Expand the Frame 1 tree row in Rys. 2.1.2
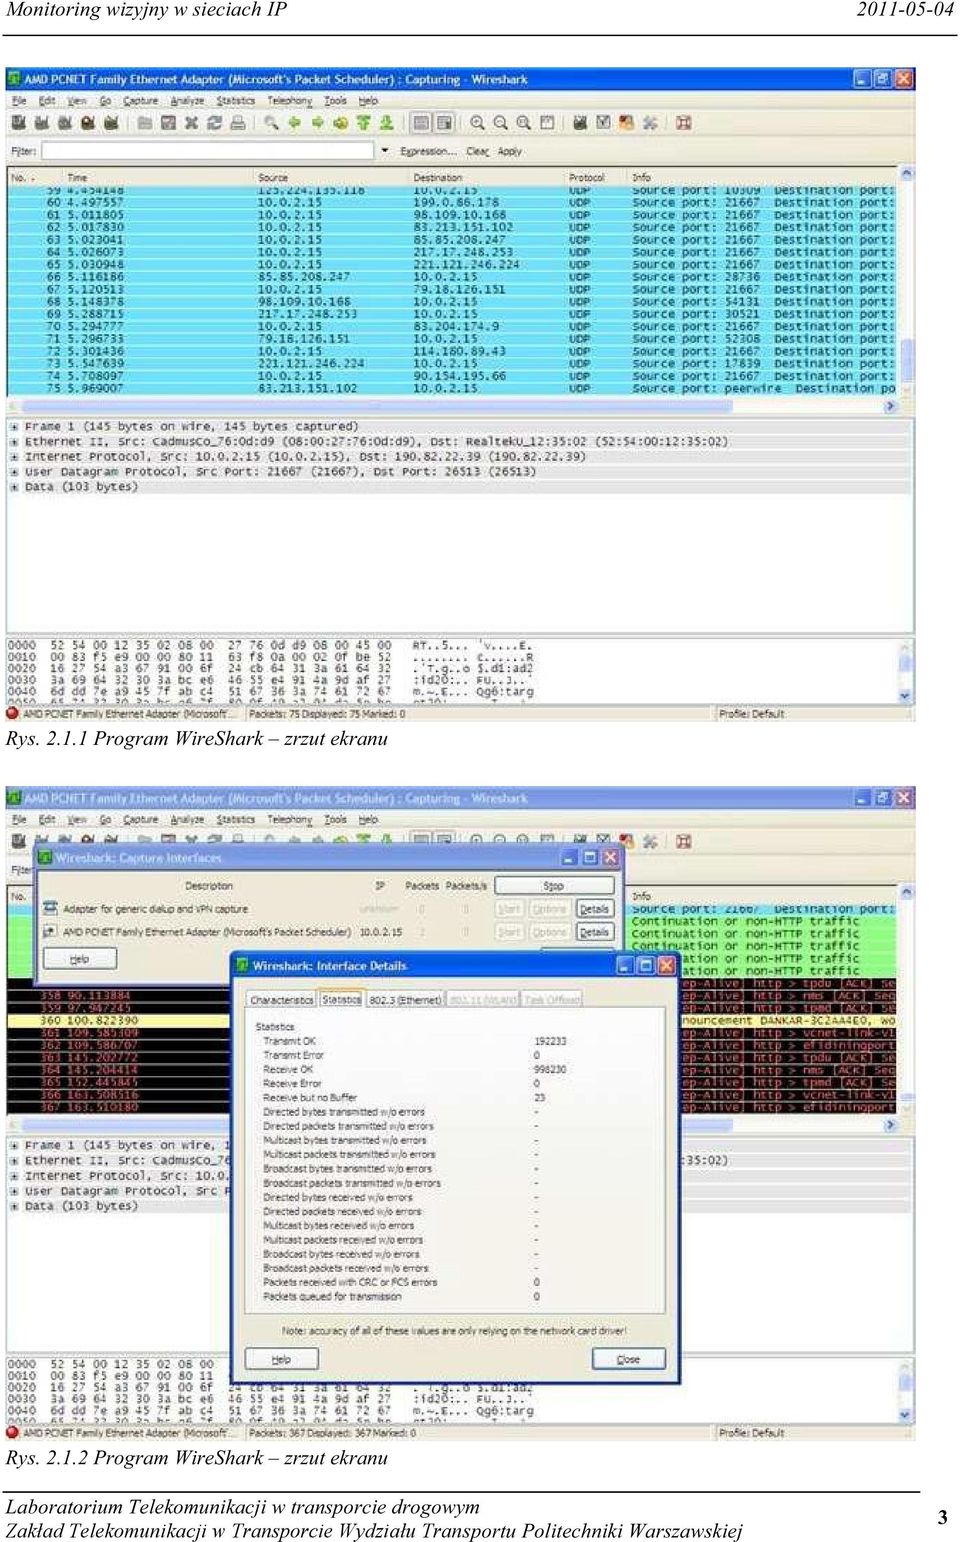The height and width of the screenshot is (1542, 960). tap(14, 1145)
